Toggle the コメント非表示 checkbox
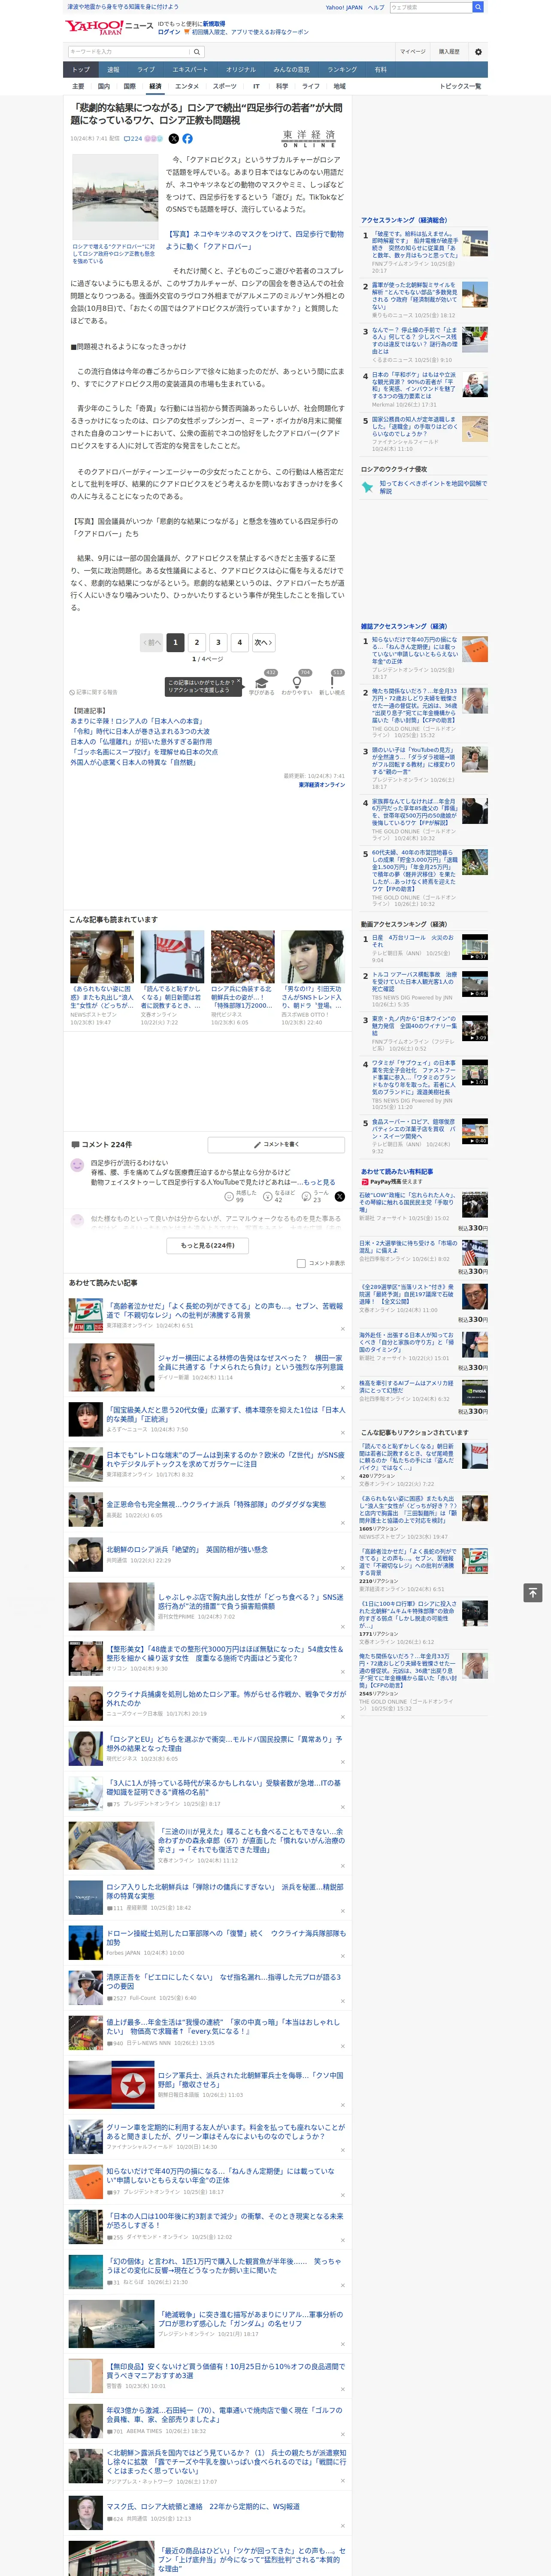This screenshot has height=2576, width=551. [x=301, y=1263]
